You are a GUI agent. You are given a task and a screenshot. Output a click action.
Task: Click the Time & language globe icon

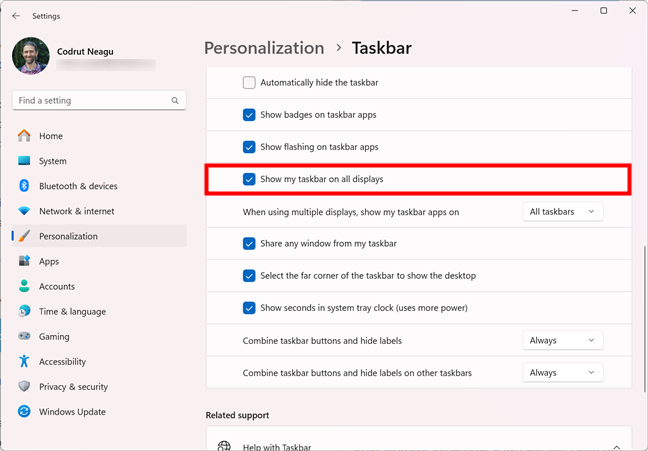24,311
